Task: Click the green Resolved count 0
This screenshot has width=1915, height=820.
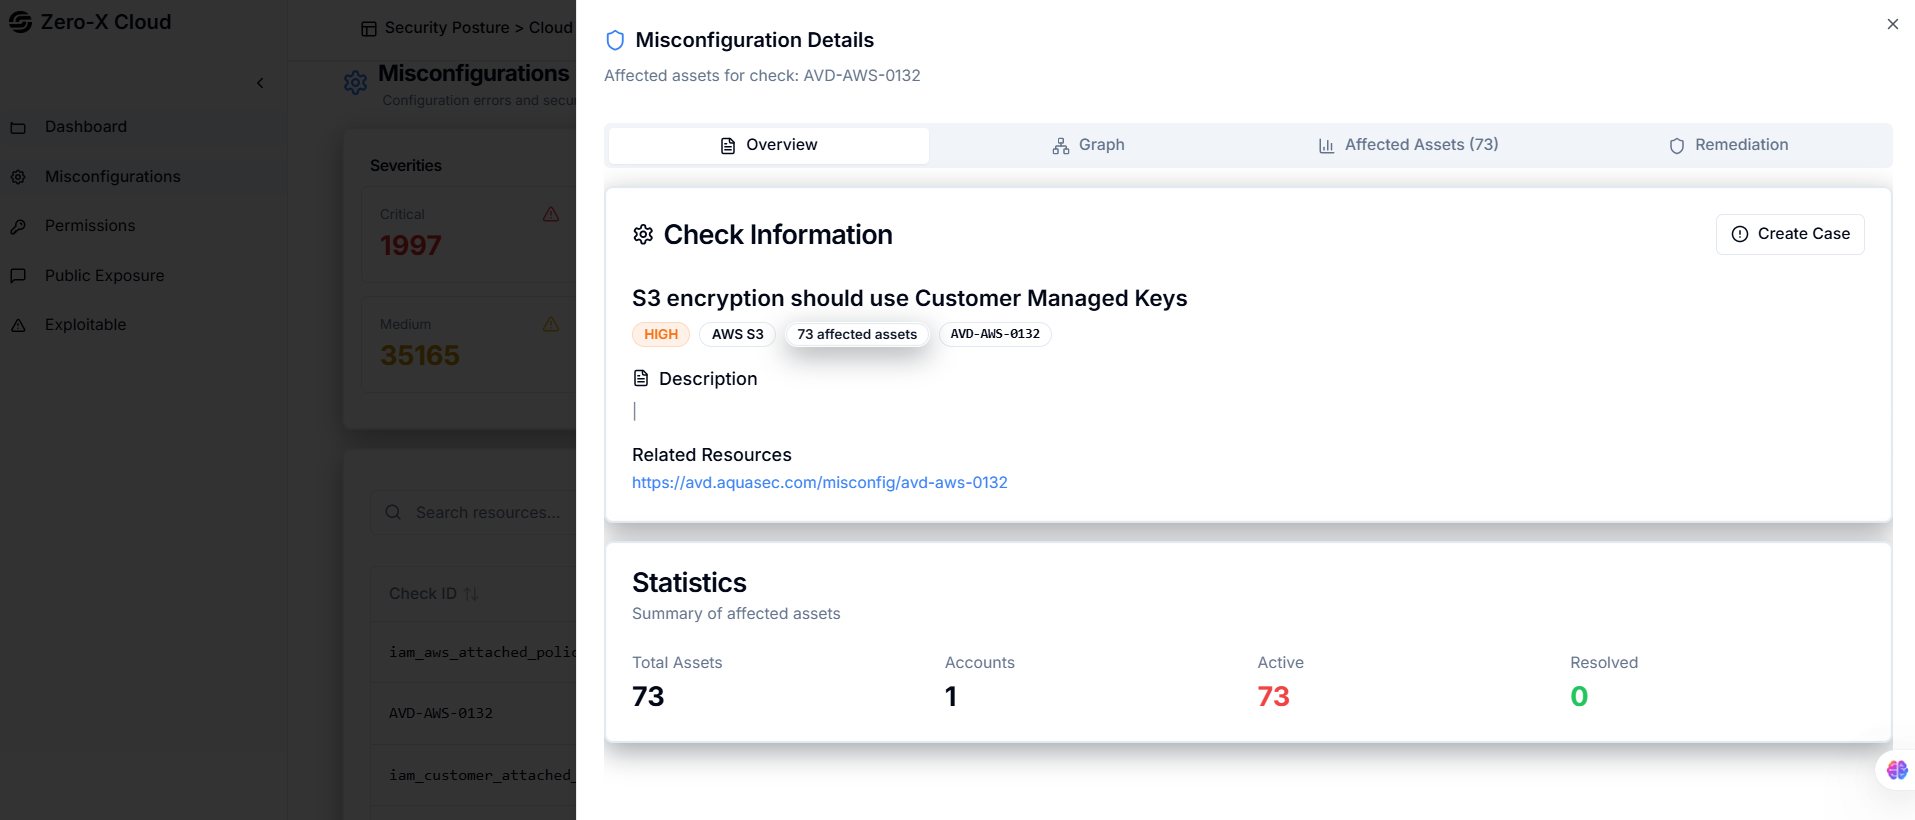Action: click(1579, 696)
